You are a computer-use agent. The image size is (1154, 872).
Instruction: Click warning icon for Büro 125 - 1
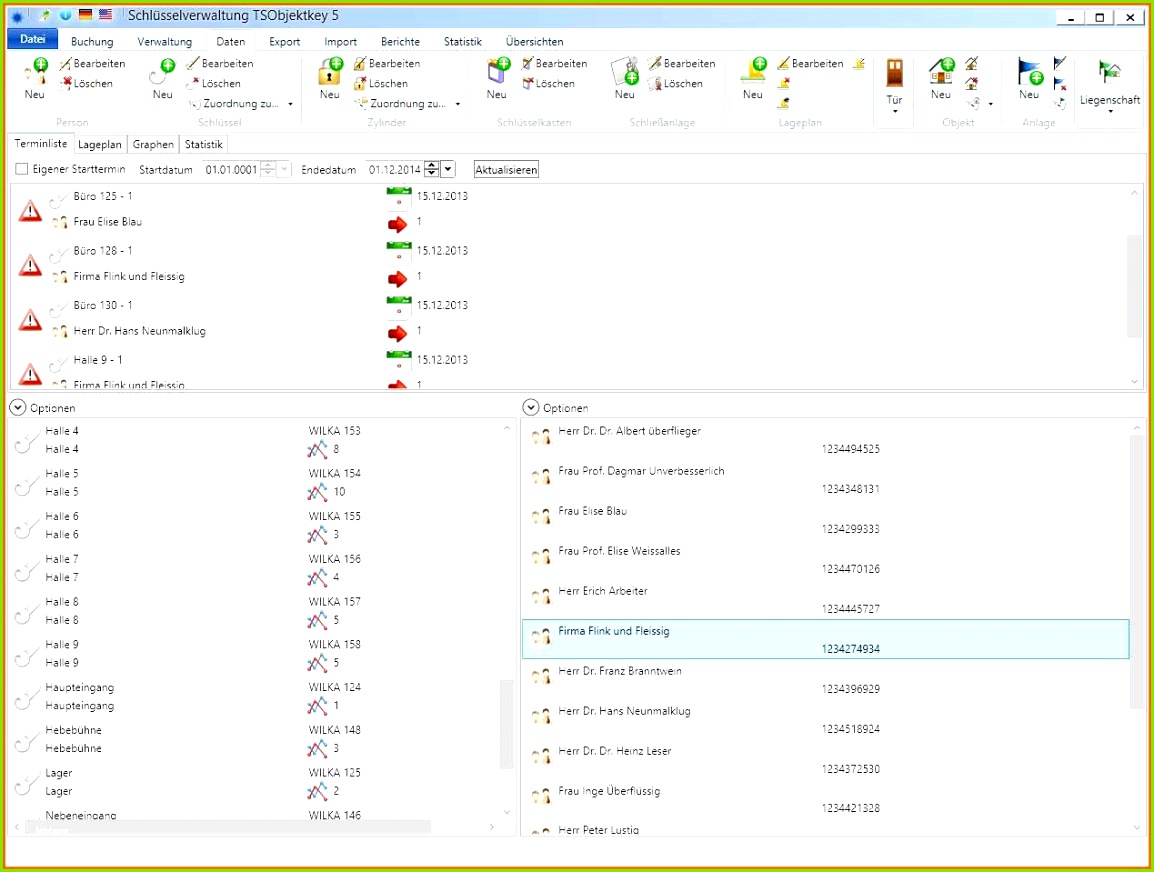(30, 211)
